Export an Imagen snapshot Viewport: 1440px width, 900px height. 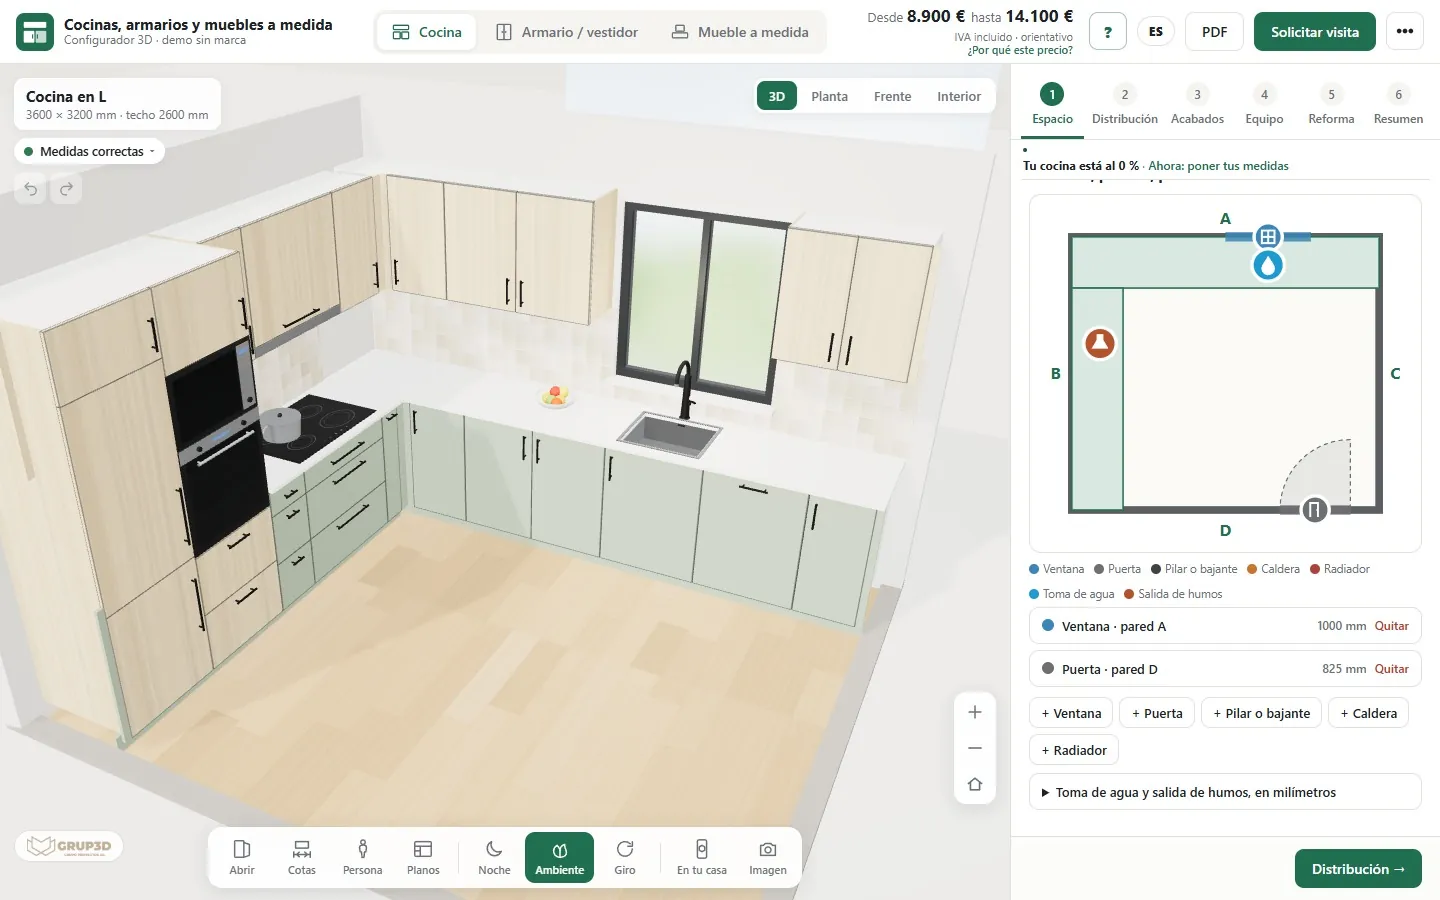(x=768, y=857)
